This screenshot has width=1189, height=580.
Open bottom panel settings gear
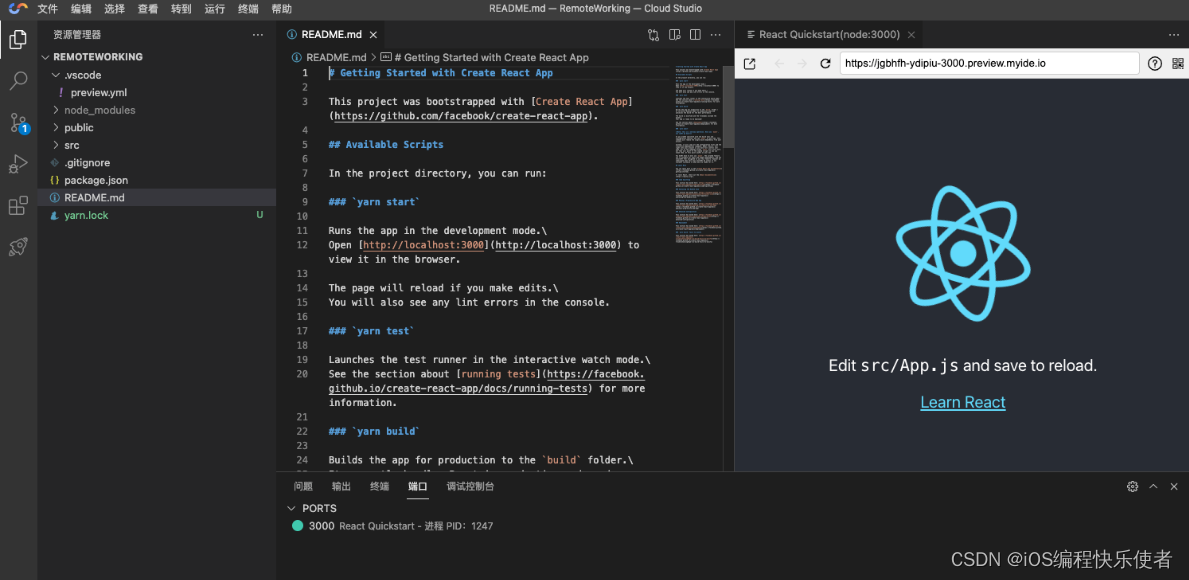click(1132, 487)
